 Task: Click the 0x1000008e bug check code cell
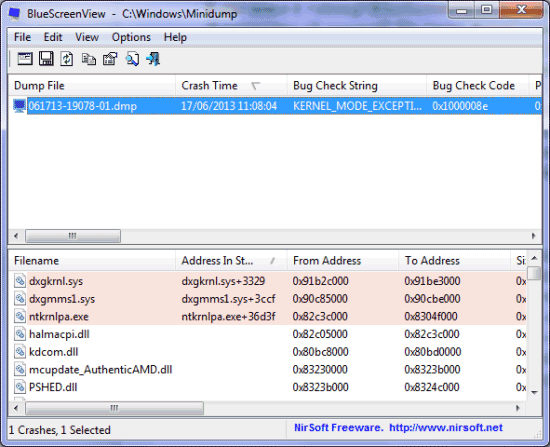(x=460, y=106)
